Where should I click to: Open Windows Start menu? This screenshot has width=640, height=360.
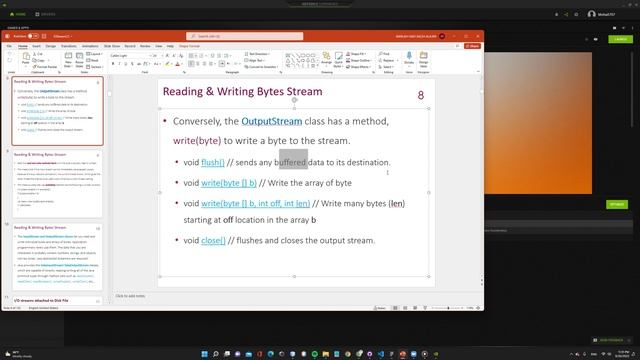point(204,354)
